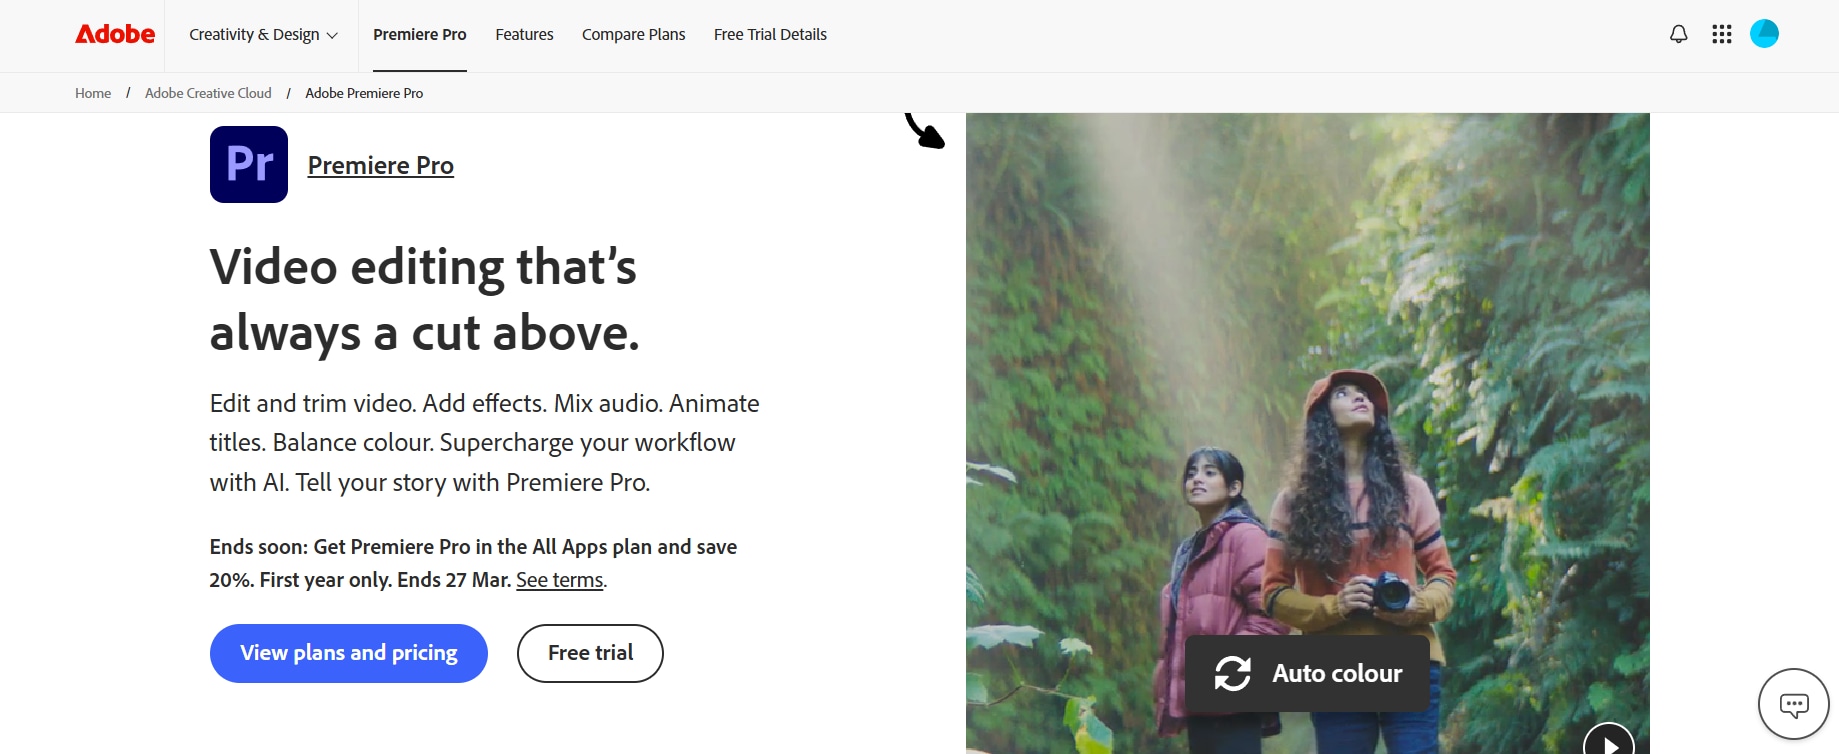This screenshot has width=1839, height=754.
Task: Open the app switcher grid
Action: [x=1721, y=34]
